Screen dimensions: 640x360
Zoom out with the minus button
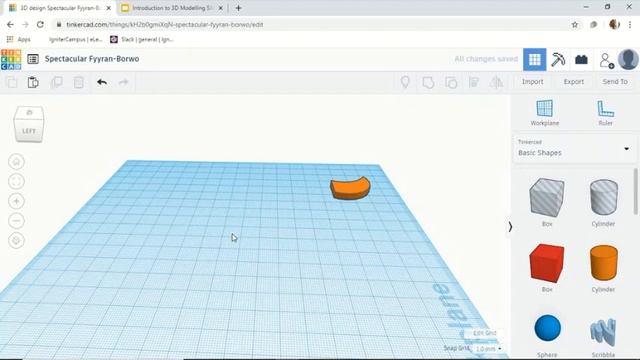(x=16, y=221)
